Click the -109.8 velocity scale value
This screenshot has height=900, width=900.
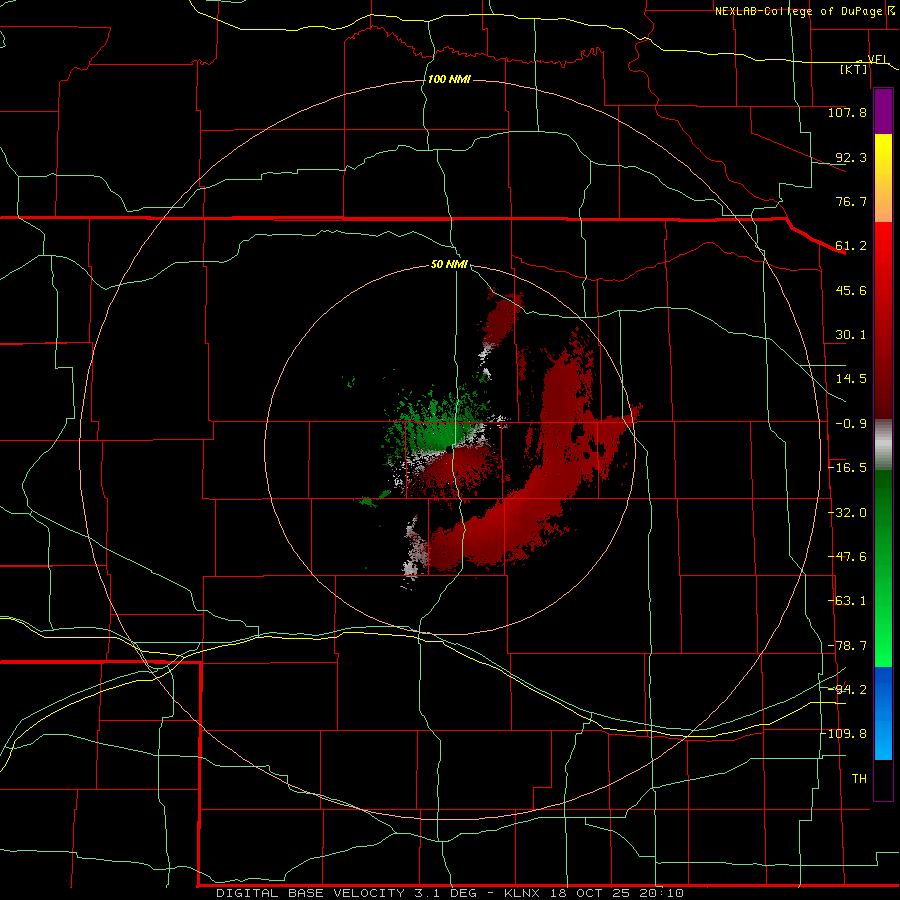[845, 734]
